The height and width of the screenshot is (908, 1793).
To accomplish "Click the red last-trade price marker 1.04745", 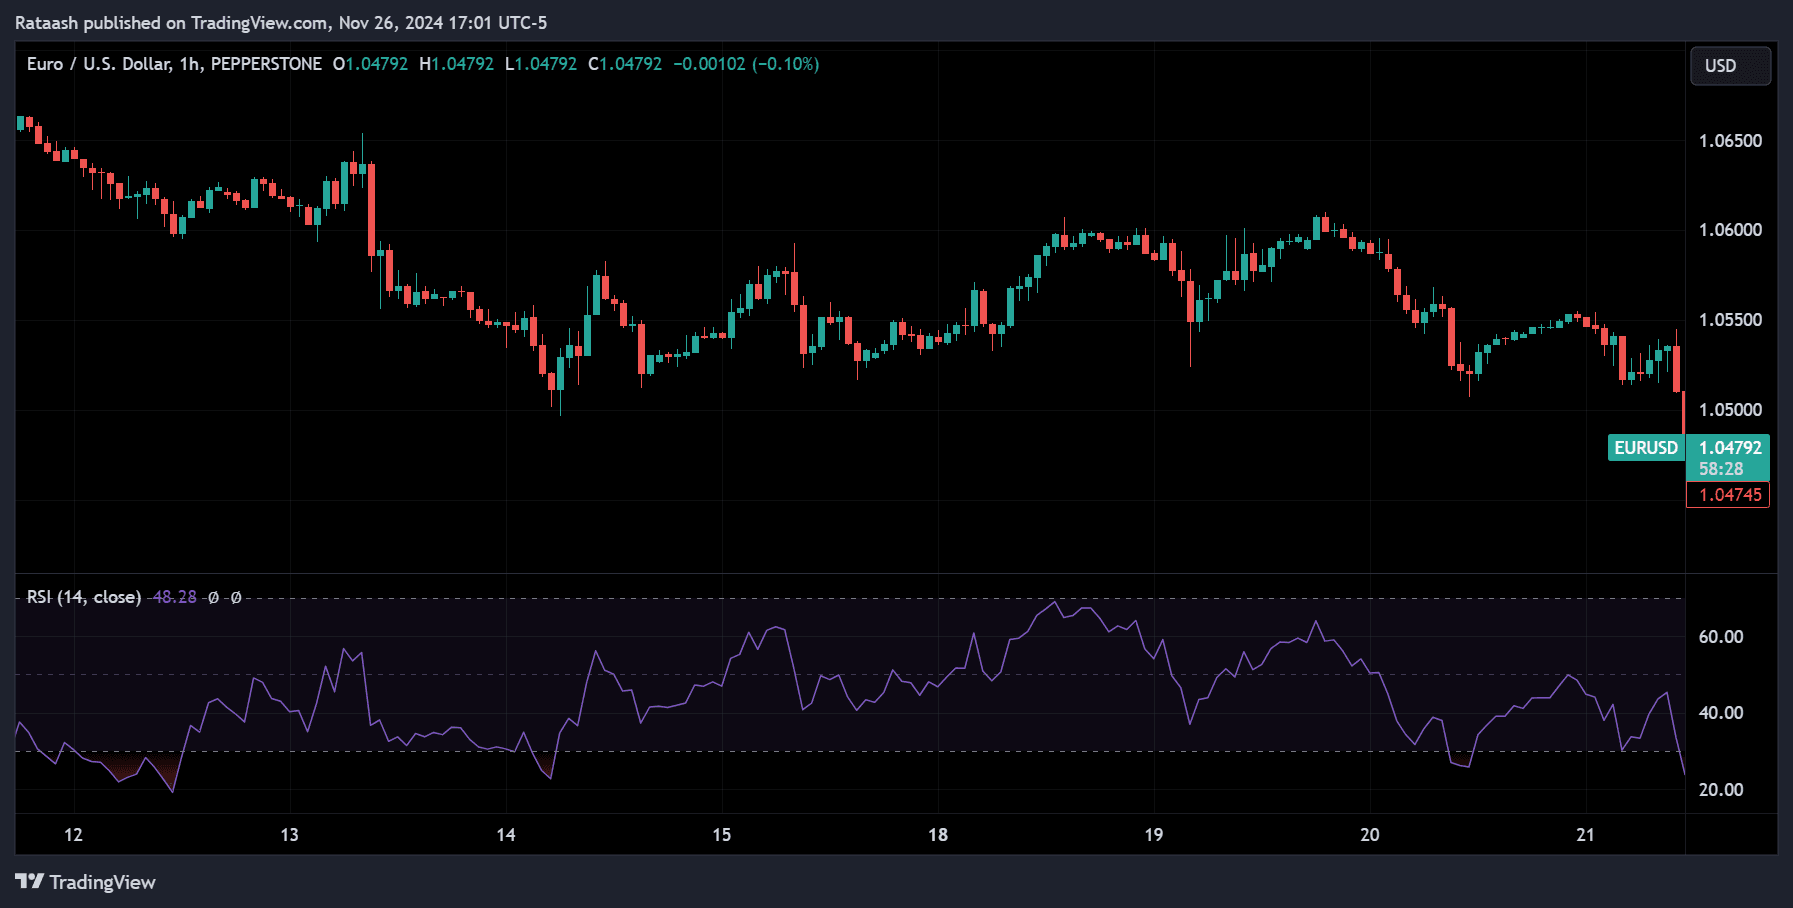I will [1730, 494].
